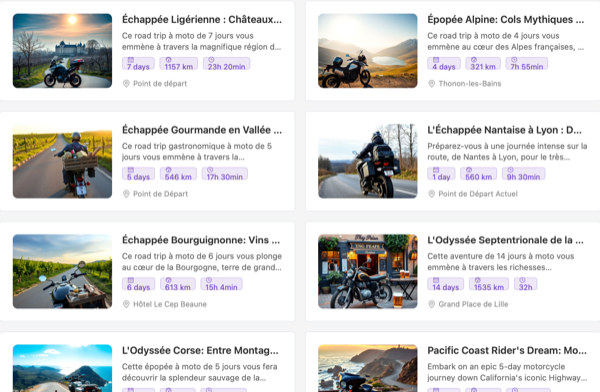The height and width of the screenshot is (392, 600).
Task: Click description 'Ce road trip à moto de 4 jours'
Action: 505,41
